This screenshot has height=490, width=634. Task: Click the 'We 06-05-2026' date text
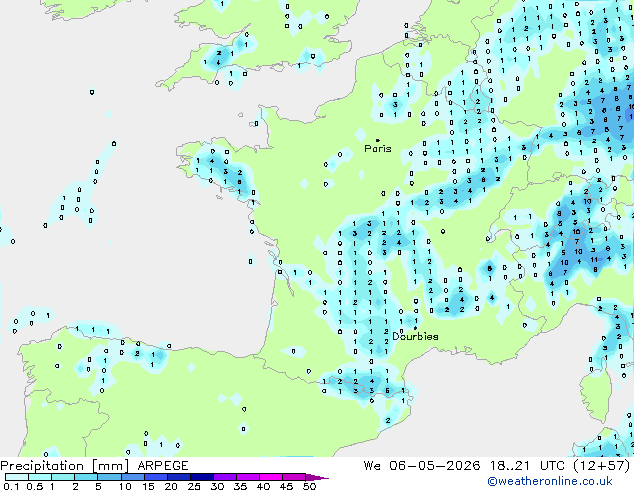[422, 466]
